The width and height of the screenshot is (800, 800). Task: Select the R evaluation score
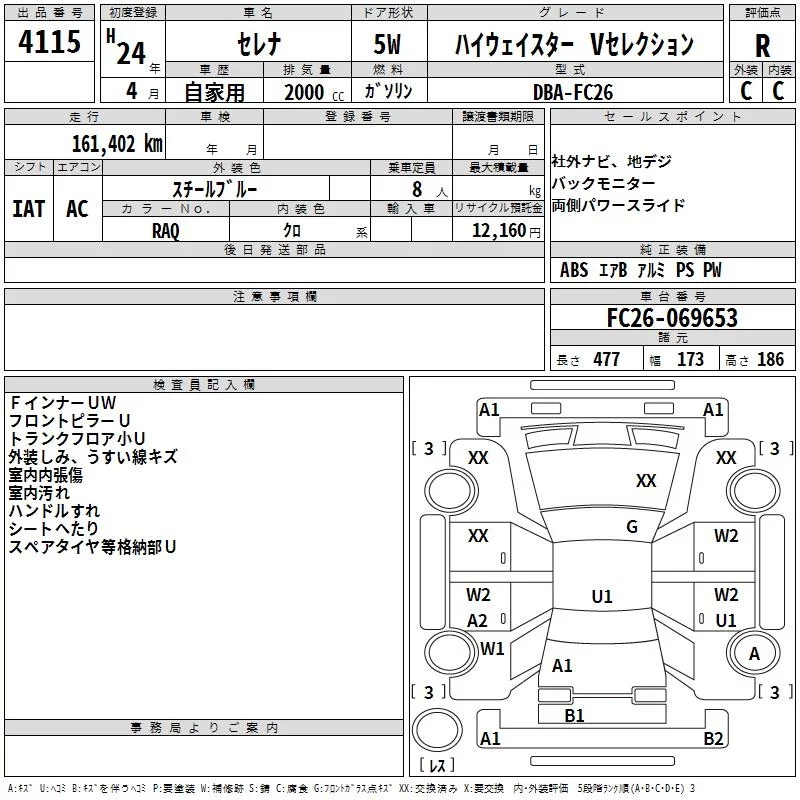point(762,45)
